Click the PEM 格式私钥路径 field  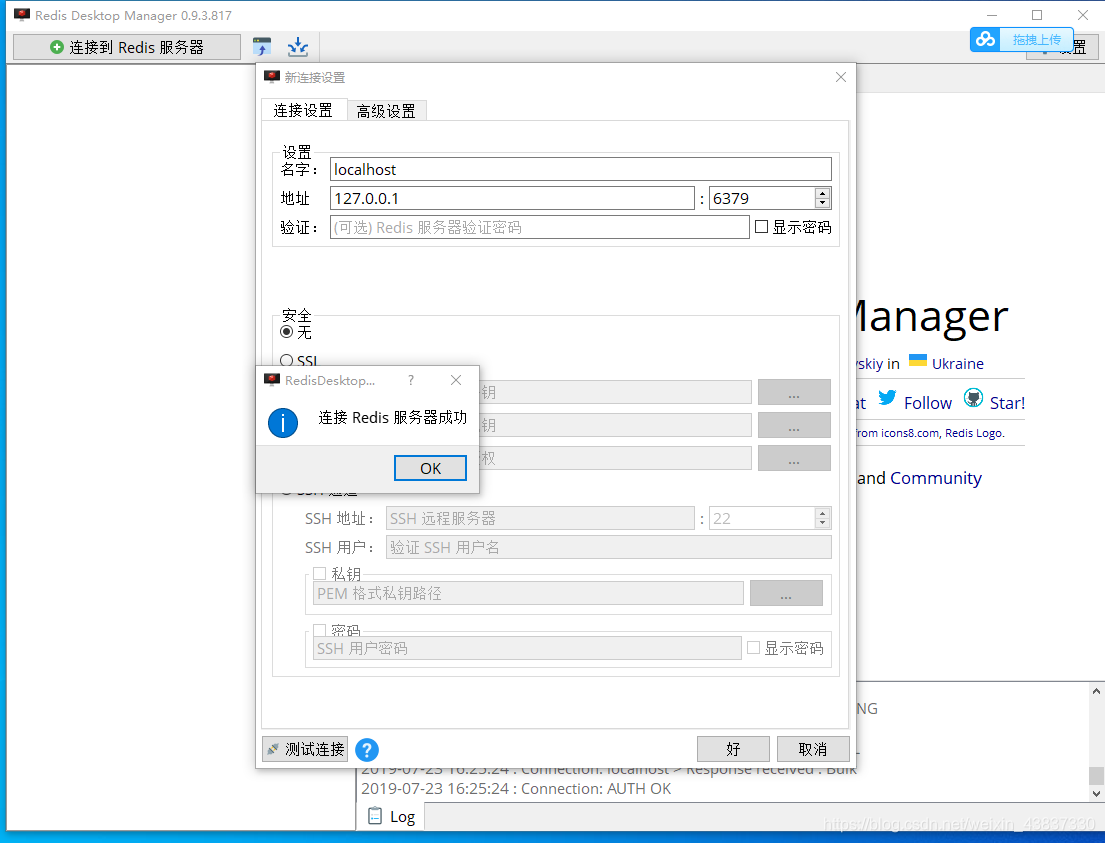coord(529,593)
